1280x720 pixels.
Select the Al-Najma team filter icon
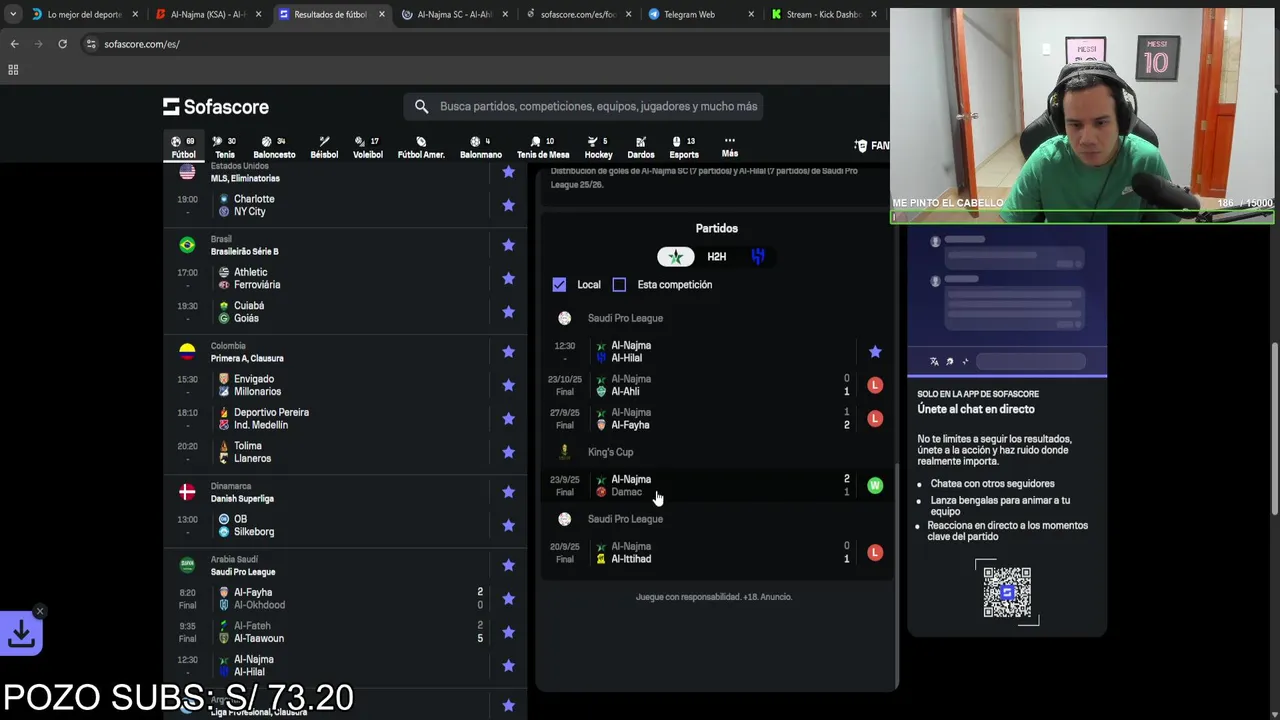pos(676,257)
